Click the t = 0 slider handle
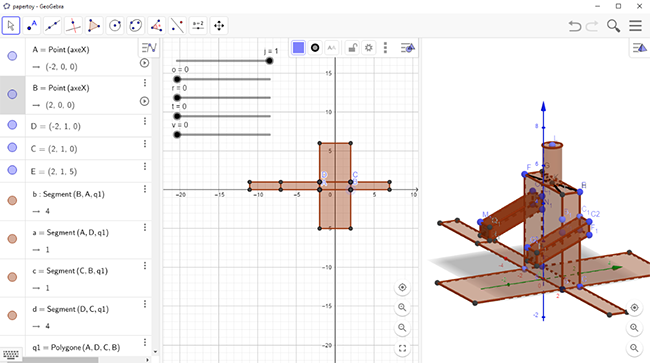This screenshot has height=363, width=650. pos(177,116)
